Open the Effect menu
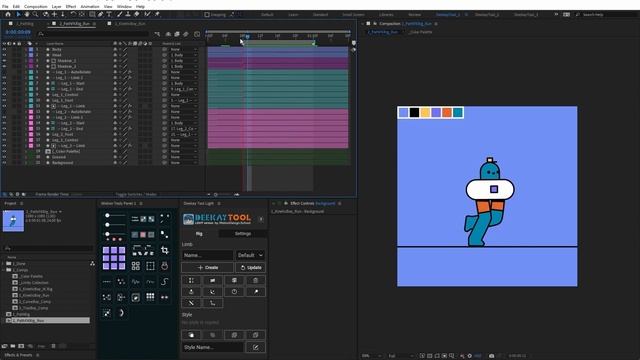The height and width of the screenshot is (360, 640). click(x=71, y=7)
